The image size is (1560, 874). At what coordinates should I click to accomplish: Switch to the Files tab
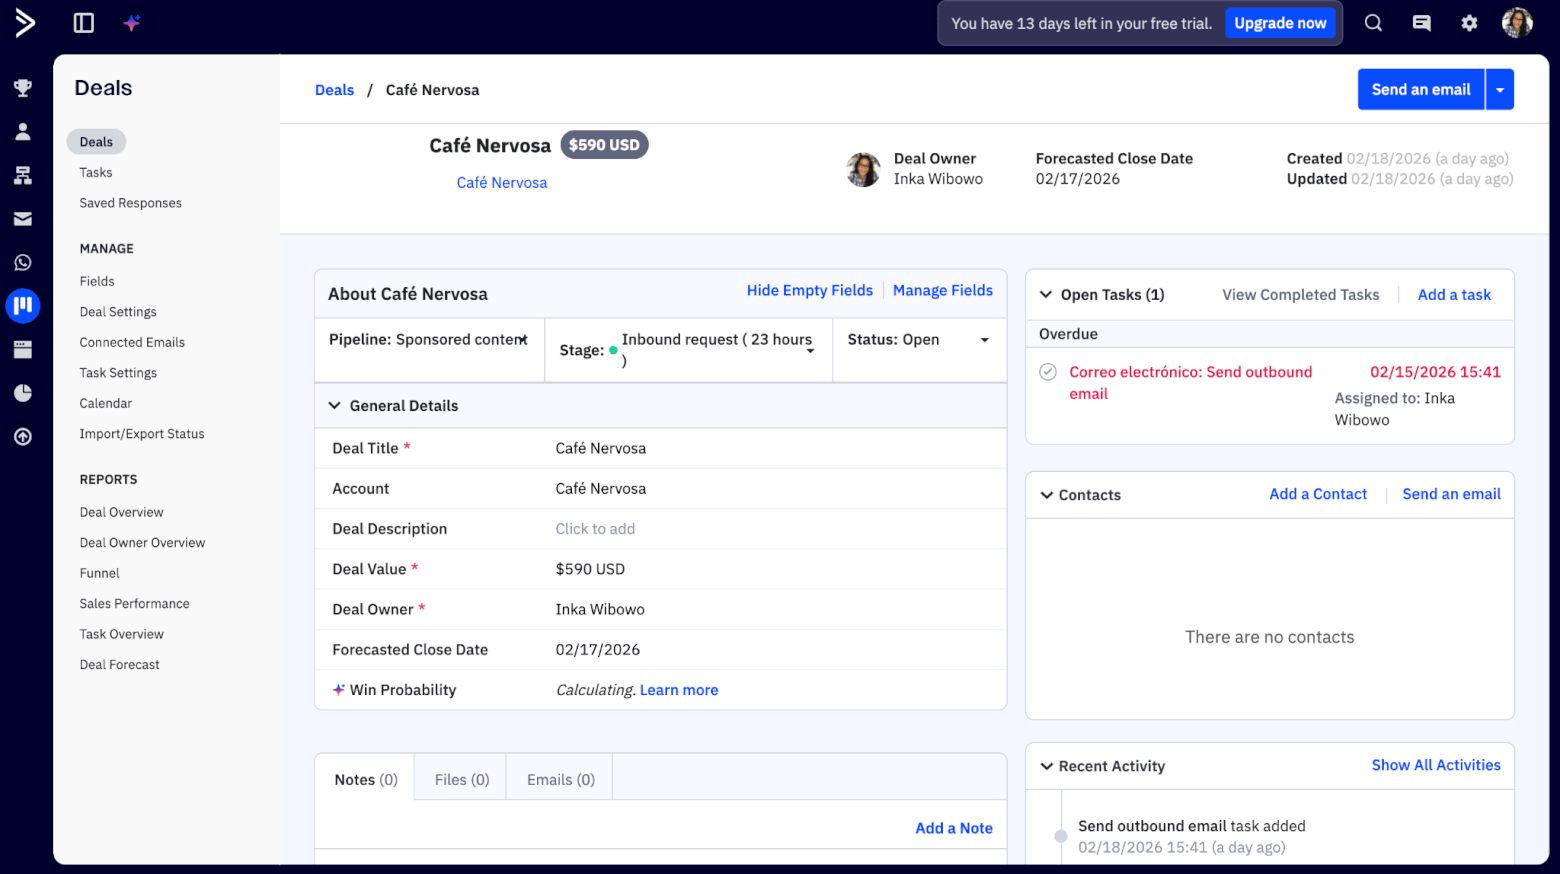tap(459, 779)
